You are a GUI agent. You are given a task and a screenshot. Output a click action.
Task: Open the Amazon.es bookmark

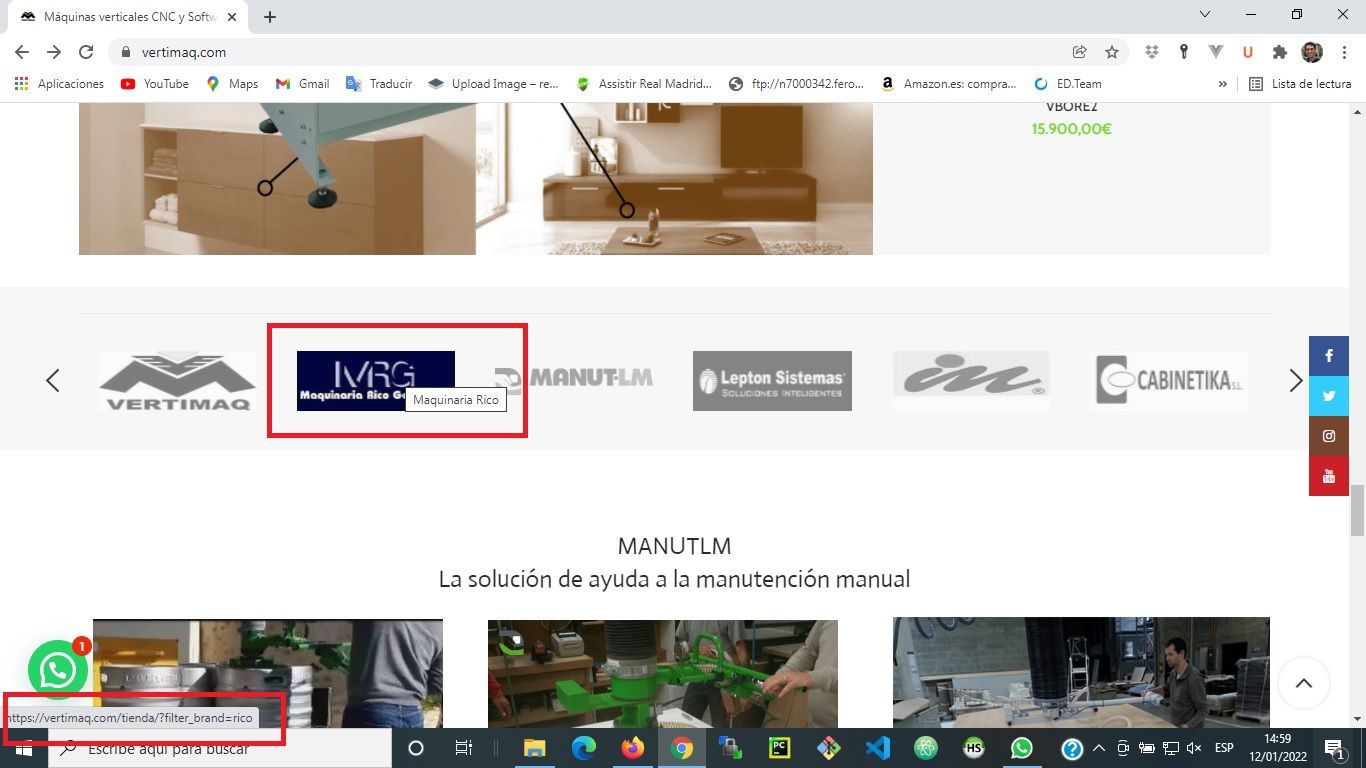pyautogui.click(x=947, y=84)
